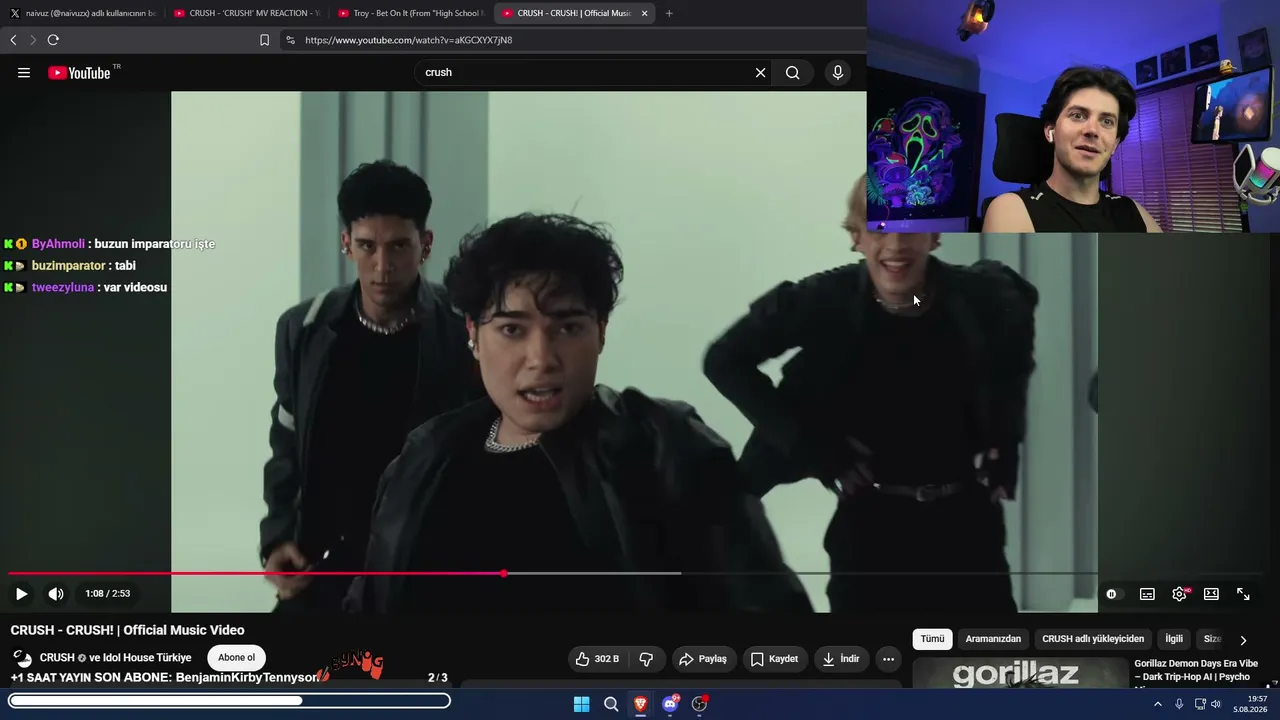Like the video (302 B)

click(x=596, y=659)
